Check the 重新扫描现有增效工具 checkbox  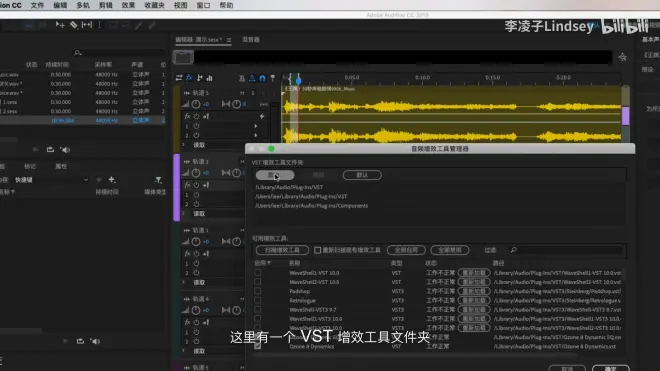[318, 250]
